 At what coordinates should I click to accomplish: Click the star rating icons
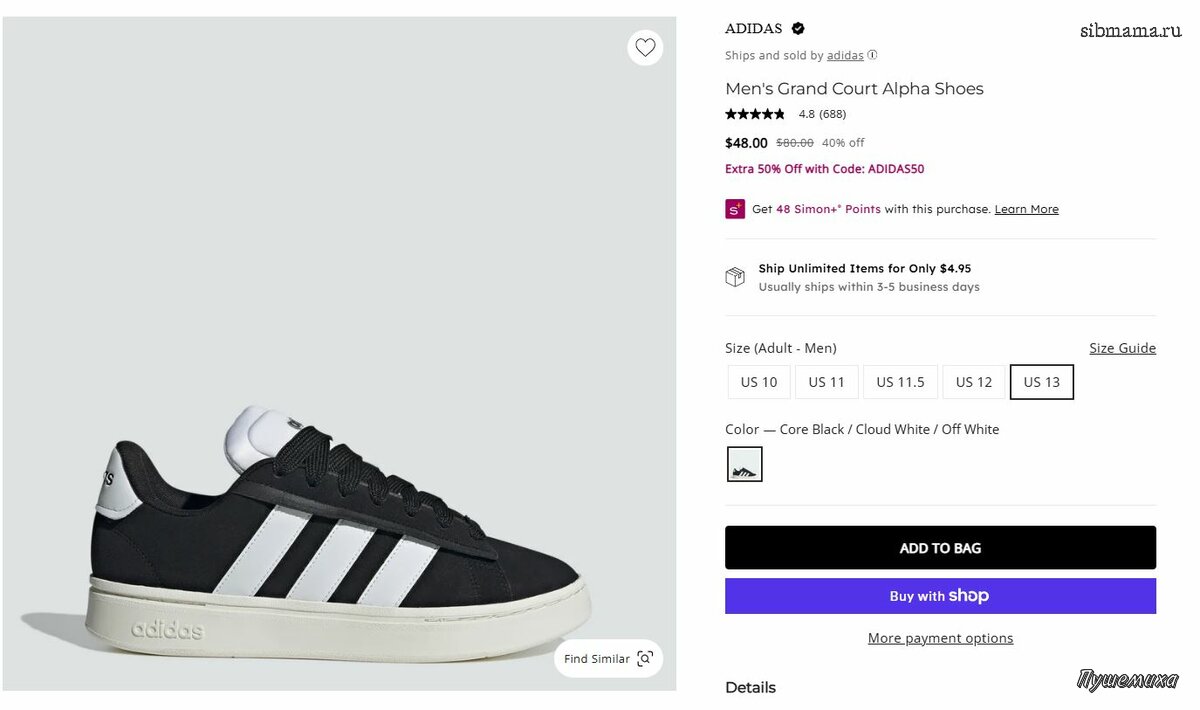(x=755, y=114)
